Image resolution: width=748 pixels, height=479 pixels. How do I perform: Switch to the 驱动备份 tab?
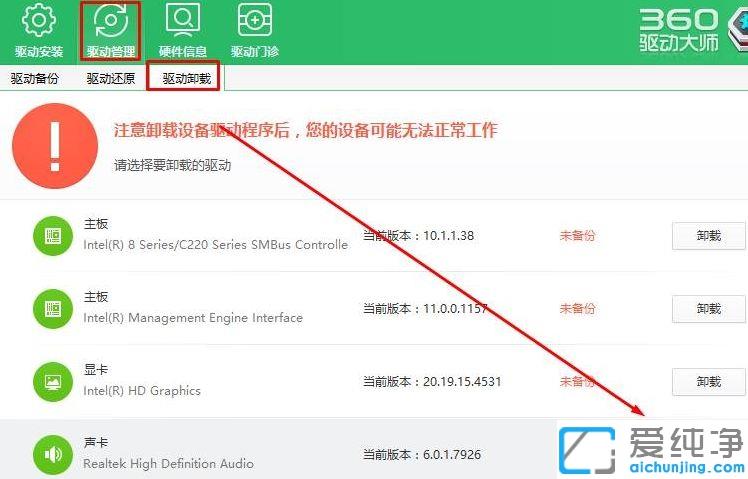click(x=35, y=78)
